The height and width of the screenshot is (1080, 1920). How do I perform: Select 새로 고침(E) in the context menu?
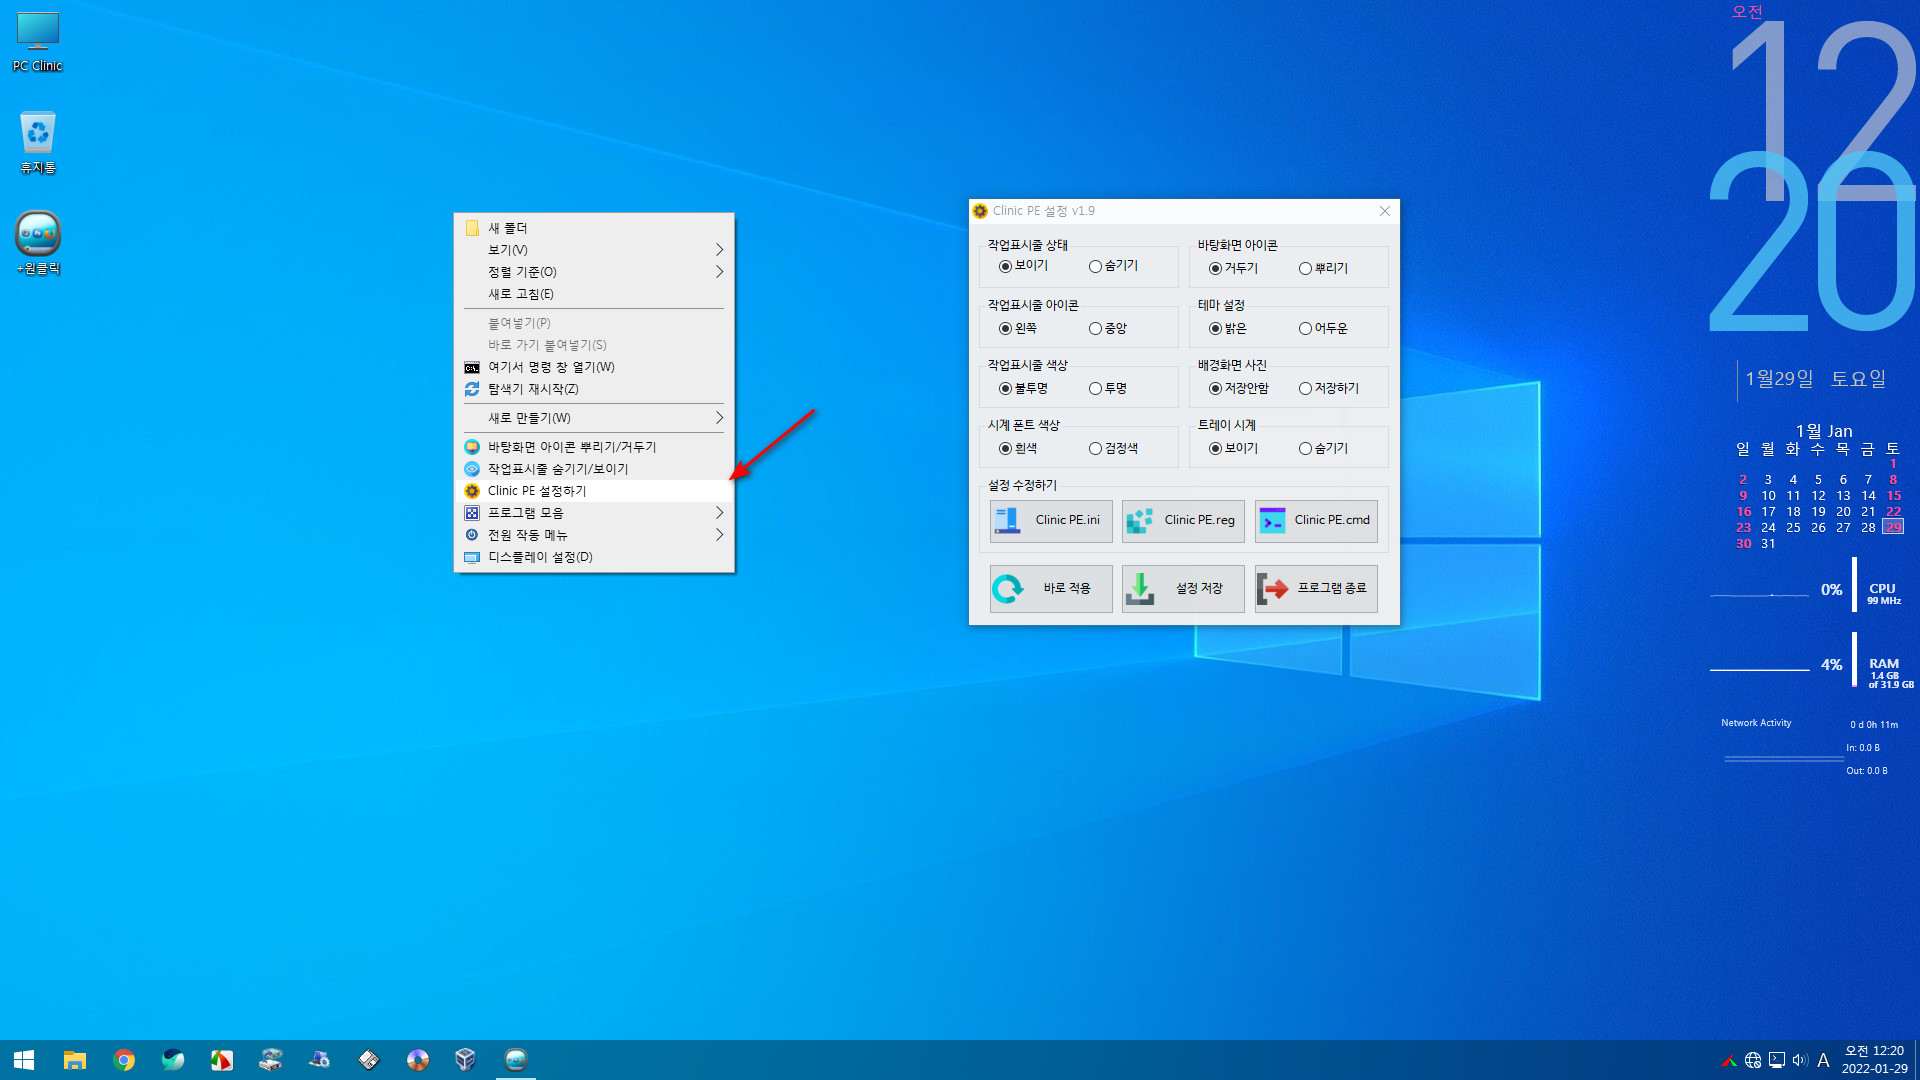click(594, 294)
